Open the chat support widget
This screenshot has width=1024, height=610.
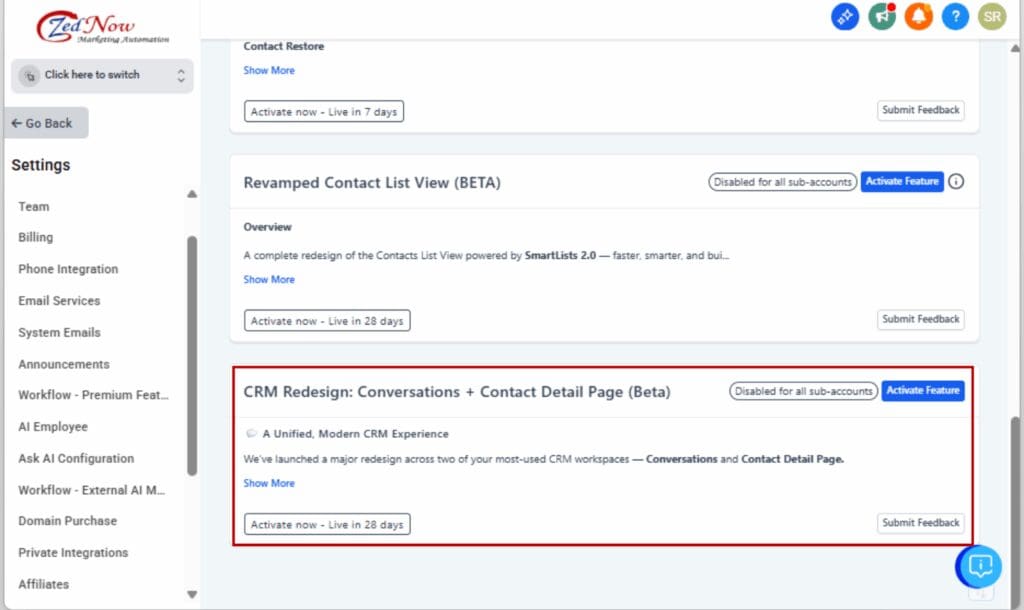coord(978,566)
